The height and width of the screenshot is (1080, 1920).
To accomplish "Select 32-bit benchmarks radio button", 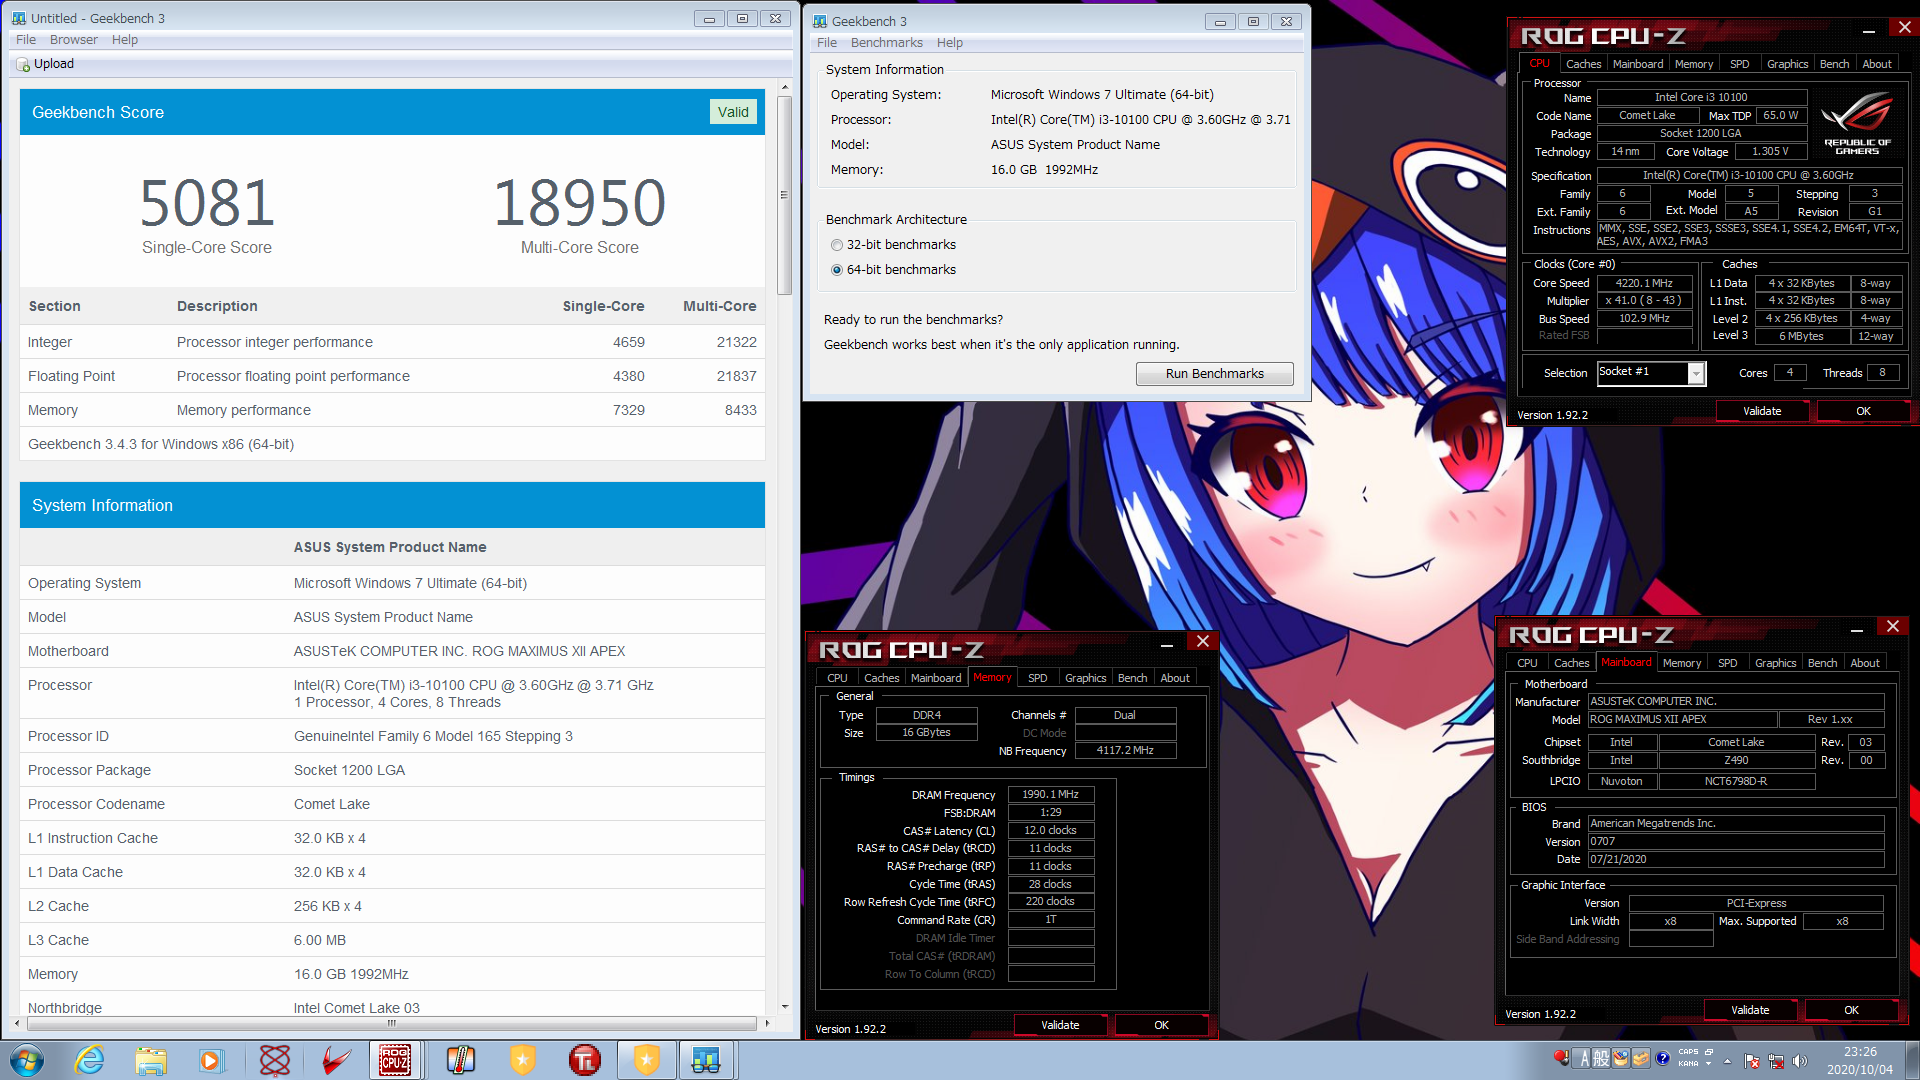I will coord(837,245).
